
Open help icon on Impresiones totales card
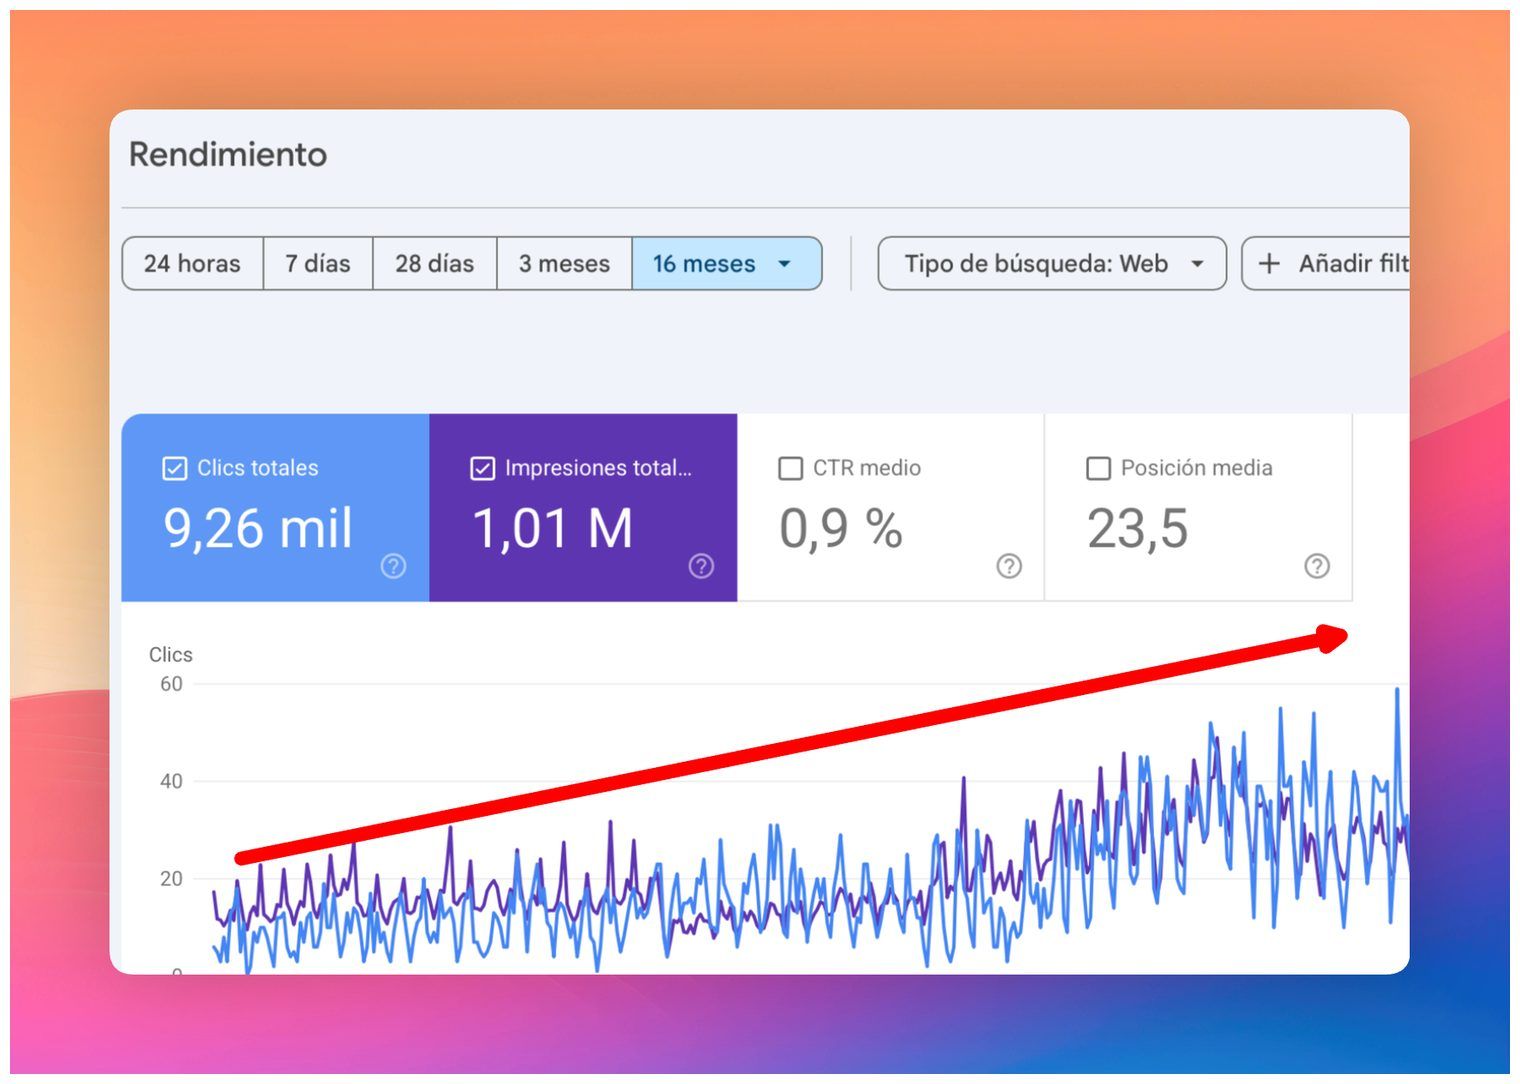(x=701, y=566)
